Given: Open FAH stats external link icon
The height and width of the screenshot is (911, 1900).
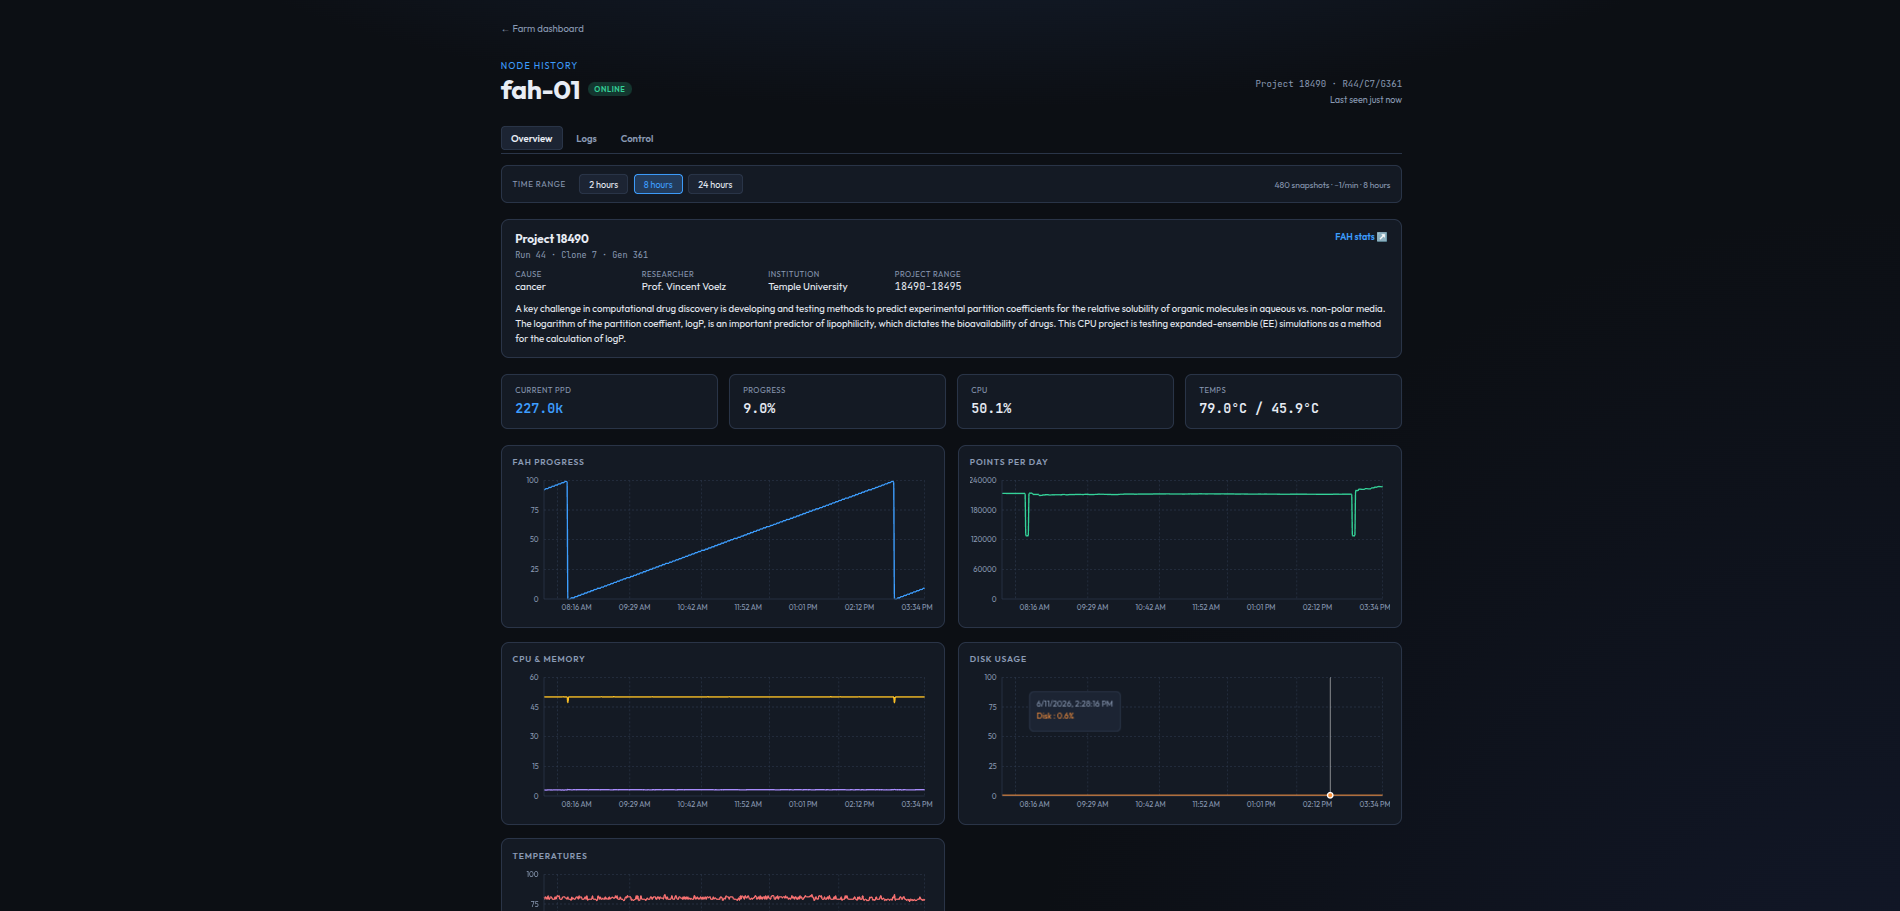Looking at the screenshot, I should coord(1382,237).
